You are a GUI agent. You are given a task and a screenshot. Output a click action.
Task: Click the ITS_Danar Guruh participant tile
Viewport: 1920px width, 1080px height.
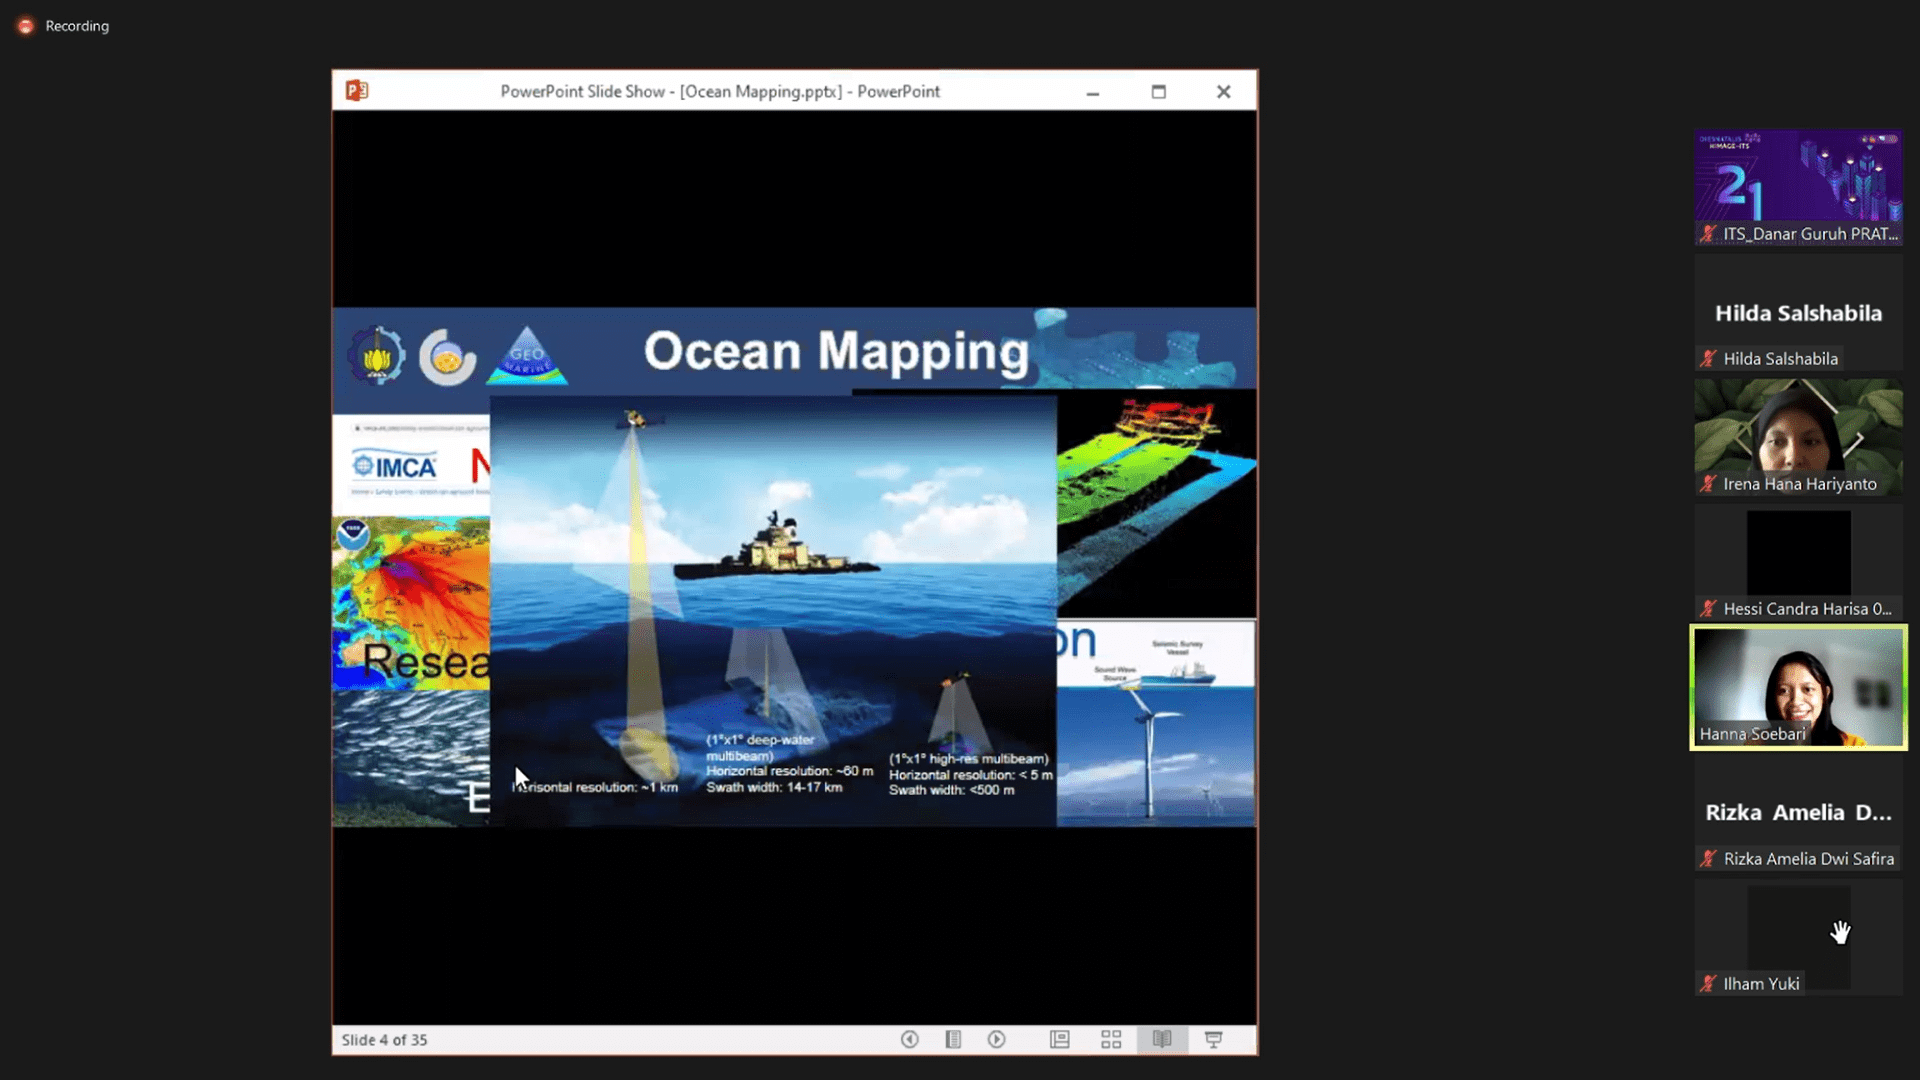(1798, 186)
